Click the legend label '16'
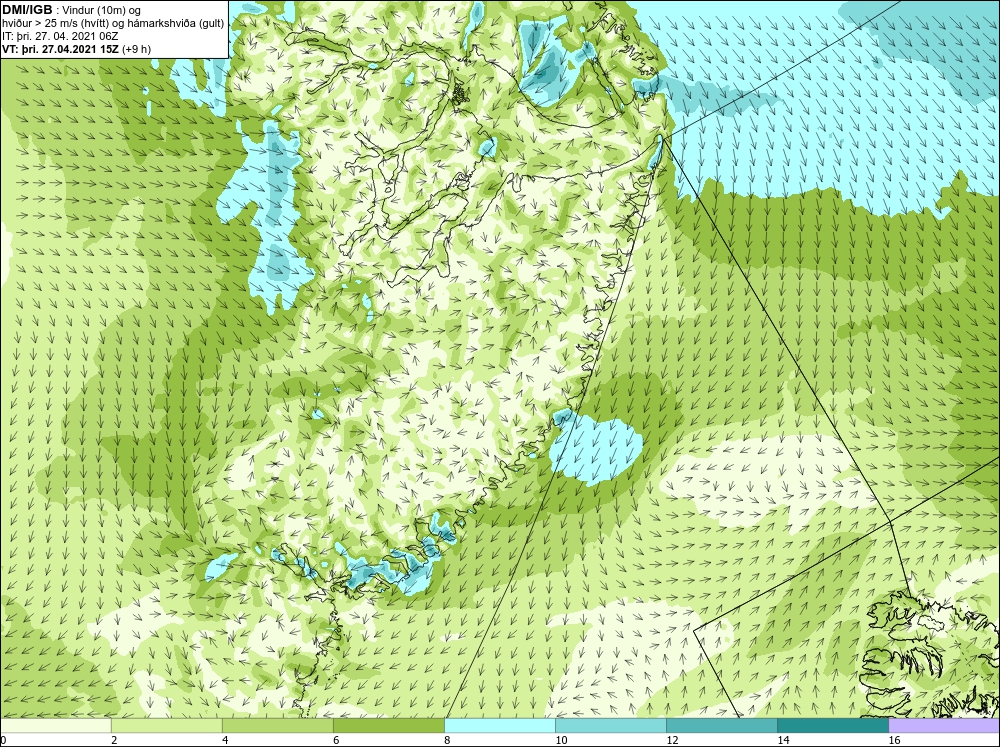1000x747 pixels. pyautogui.click(x=893, y=740)
